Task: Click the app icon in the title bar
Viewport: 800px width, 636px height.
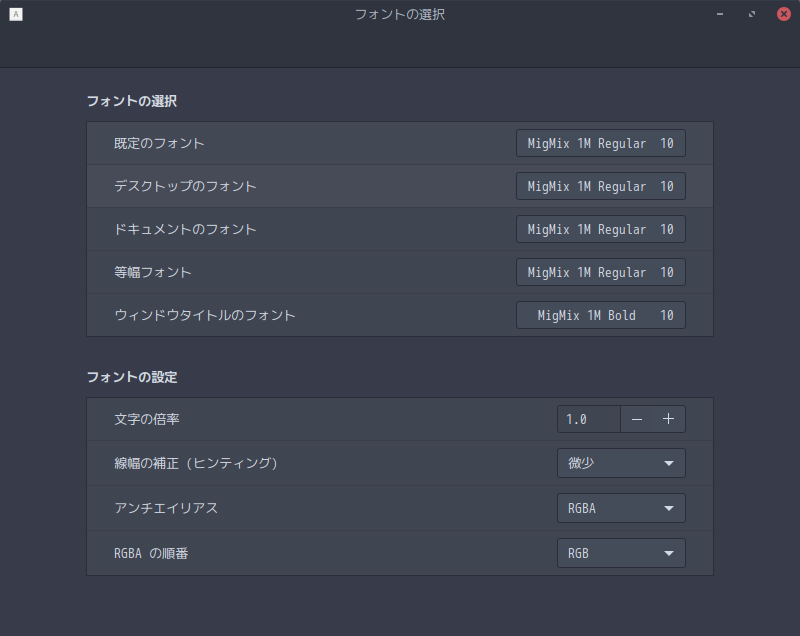Action: click(15, 15)
